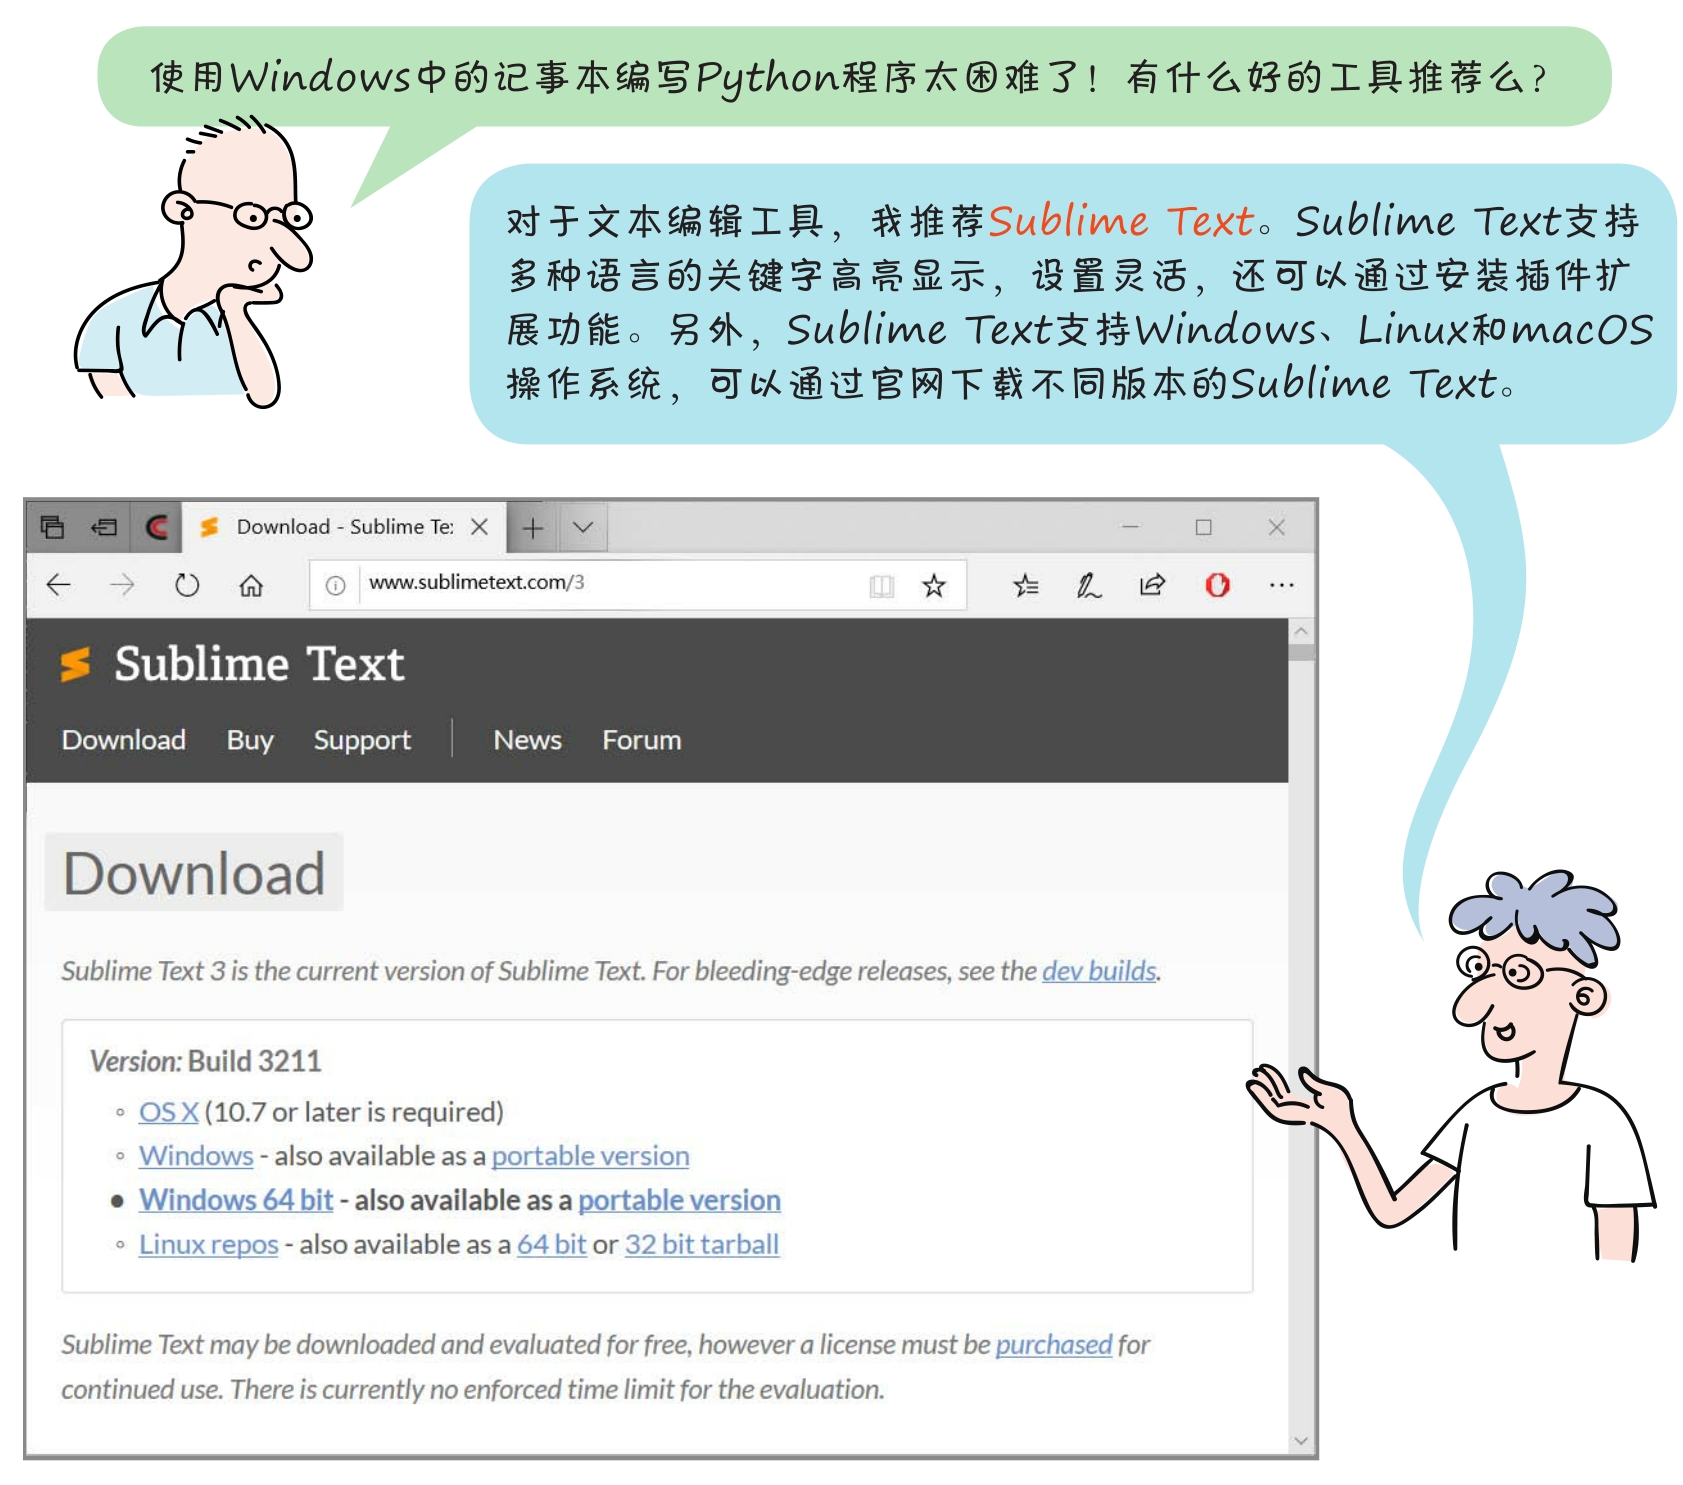This screenshot has height=1485, width=1683.
Task: Click the scrollbar up arrow
Action: pos(1301,632)
